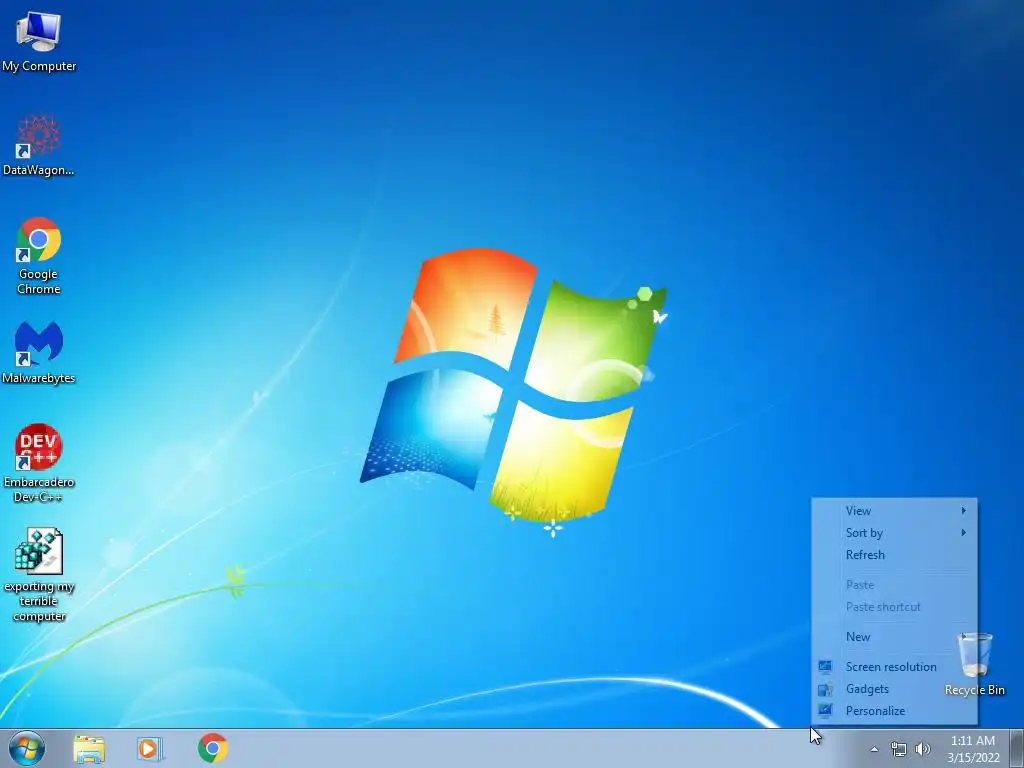Launch Windows Media Player from the taskbar

pos(150,748)
